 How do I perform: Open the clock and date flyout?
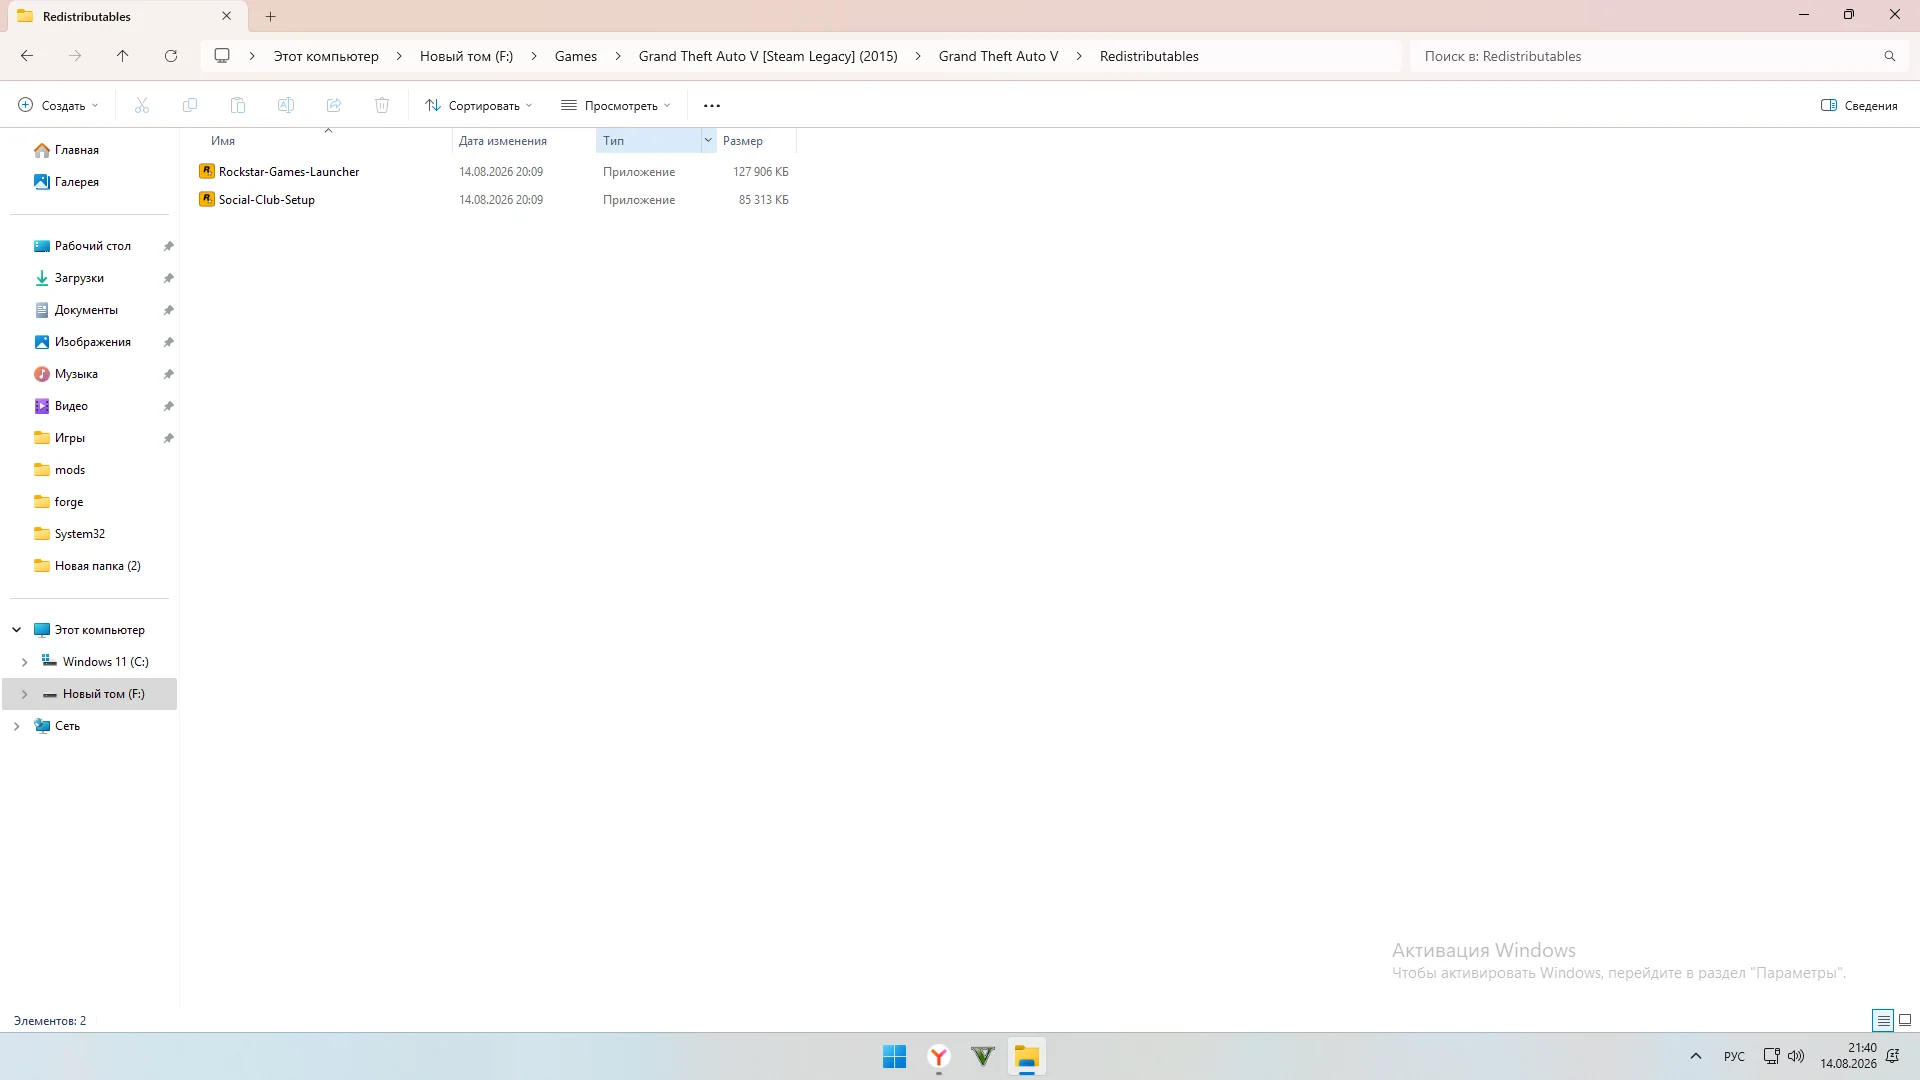click(1848, 1056)
